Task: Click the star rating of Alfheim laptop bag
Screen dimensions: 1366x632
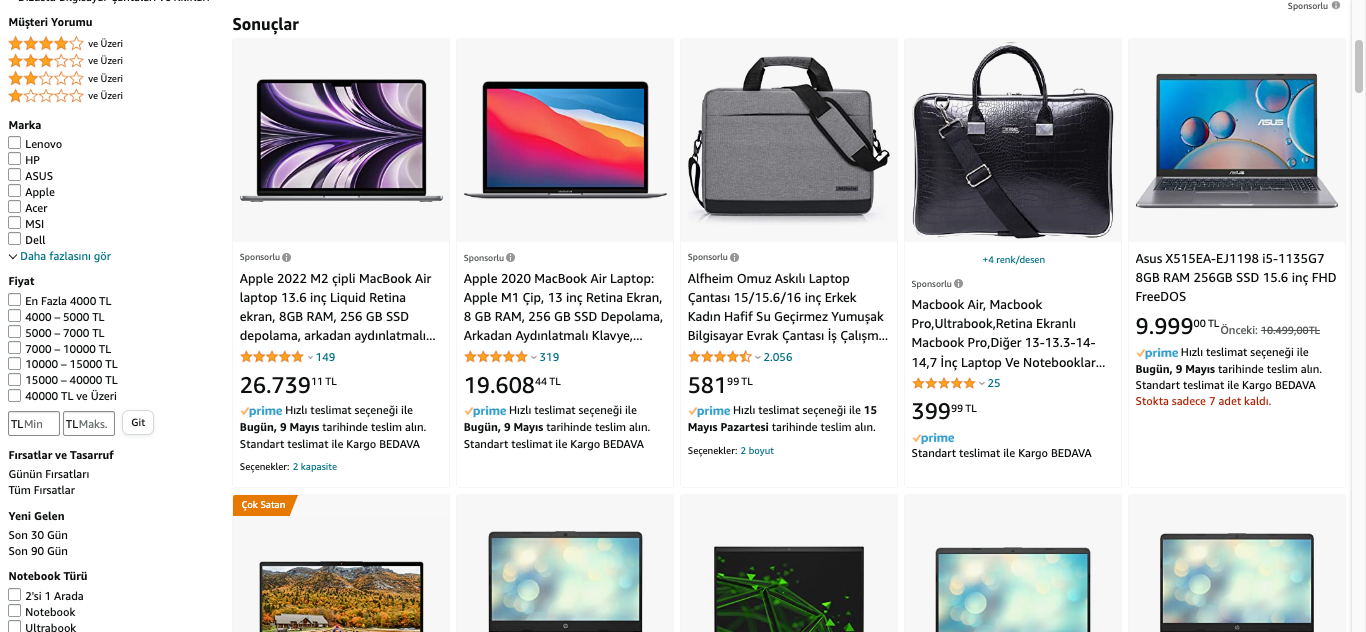Action: 719,357
